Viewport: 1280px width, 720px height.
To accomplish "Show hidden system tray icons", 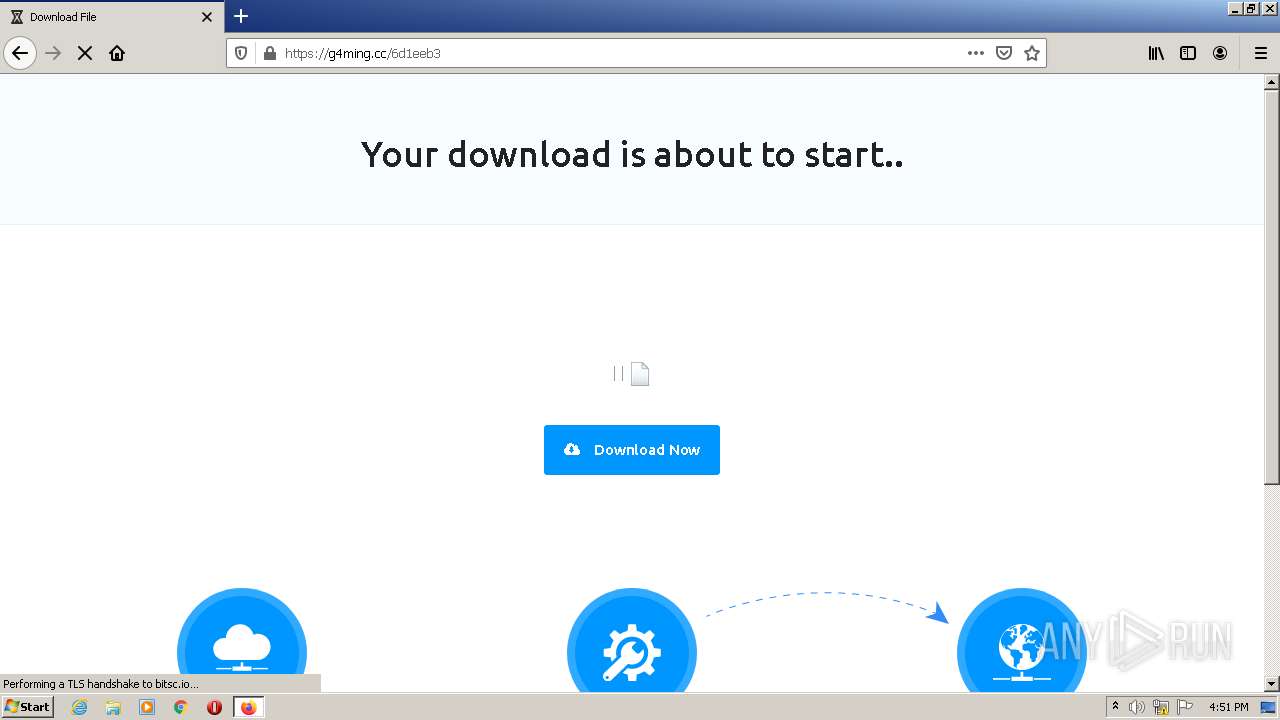I will pos(1115,707).
